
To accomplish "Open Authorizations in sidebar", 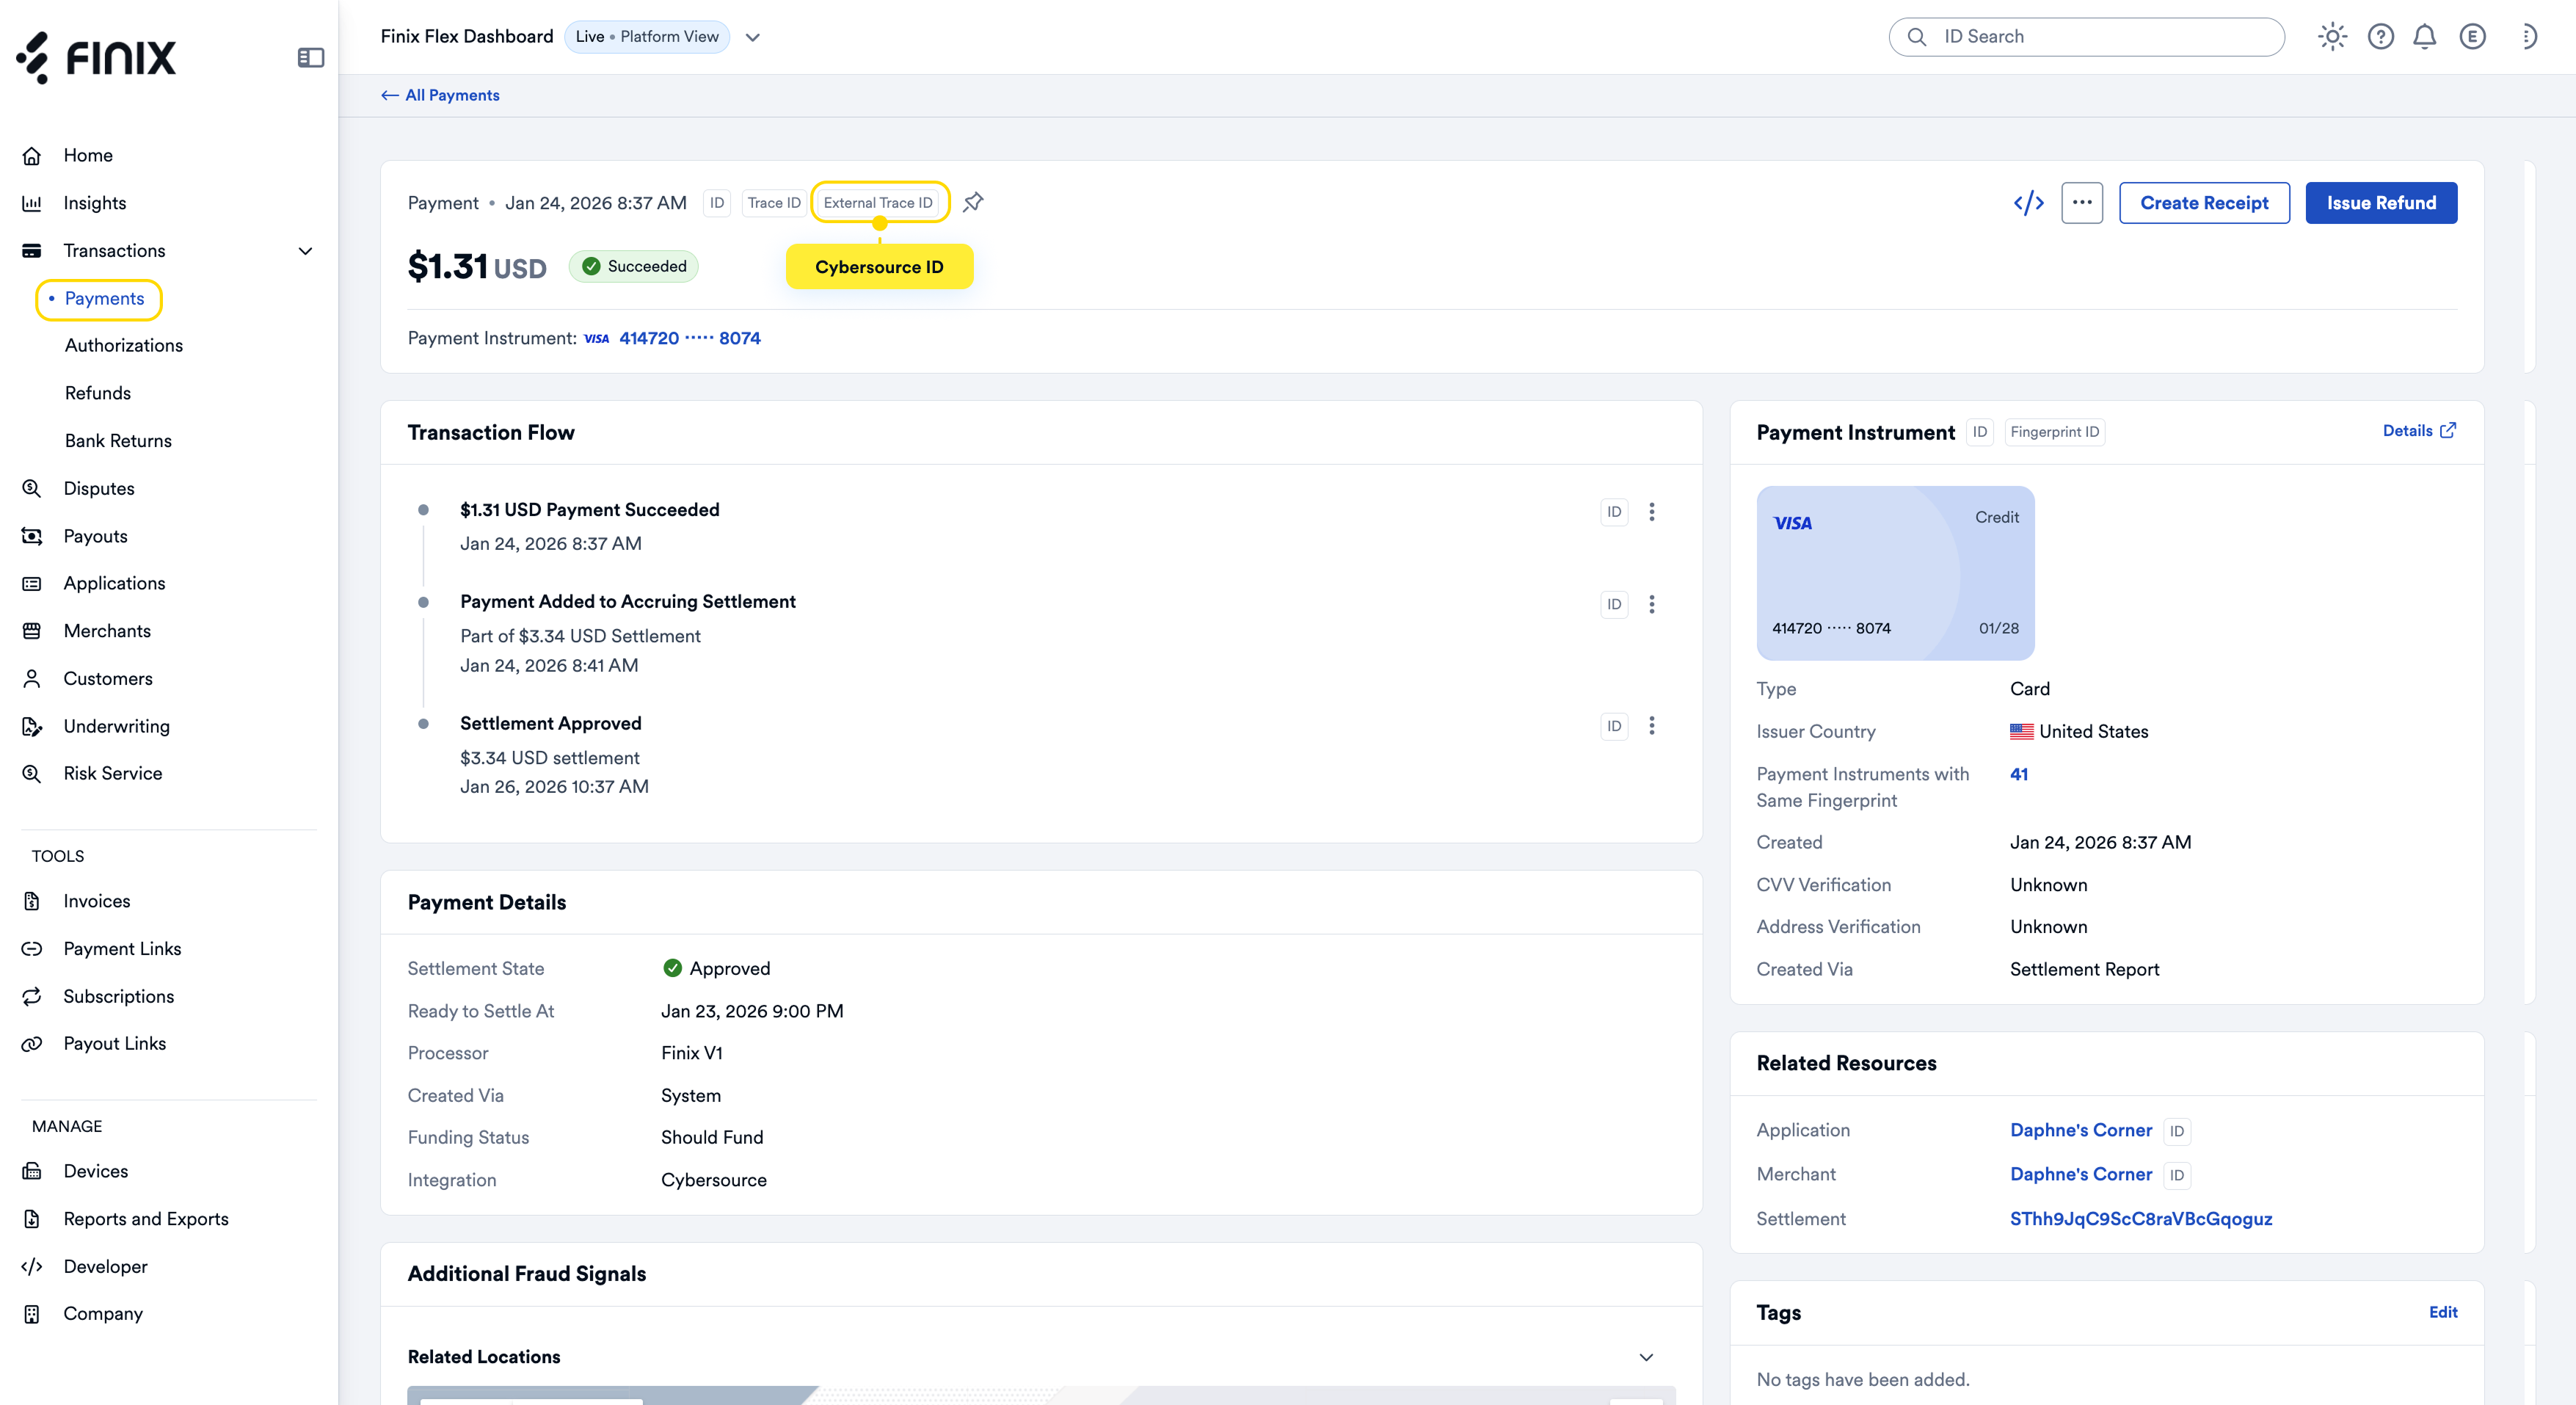I will coord(124,346).
